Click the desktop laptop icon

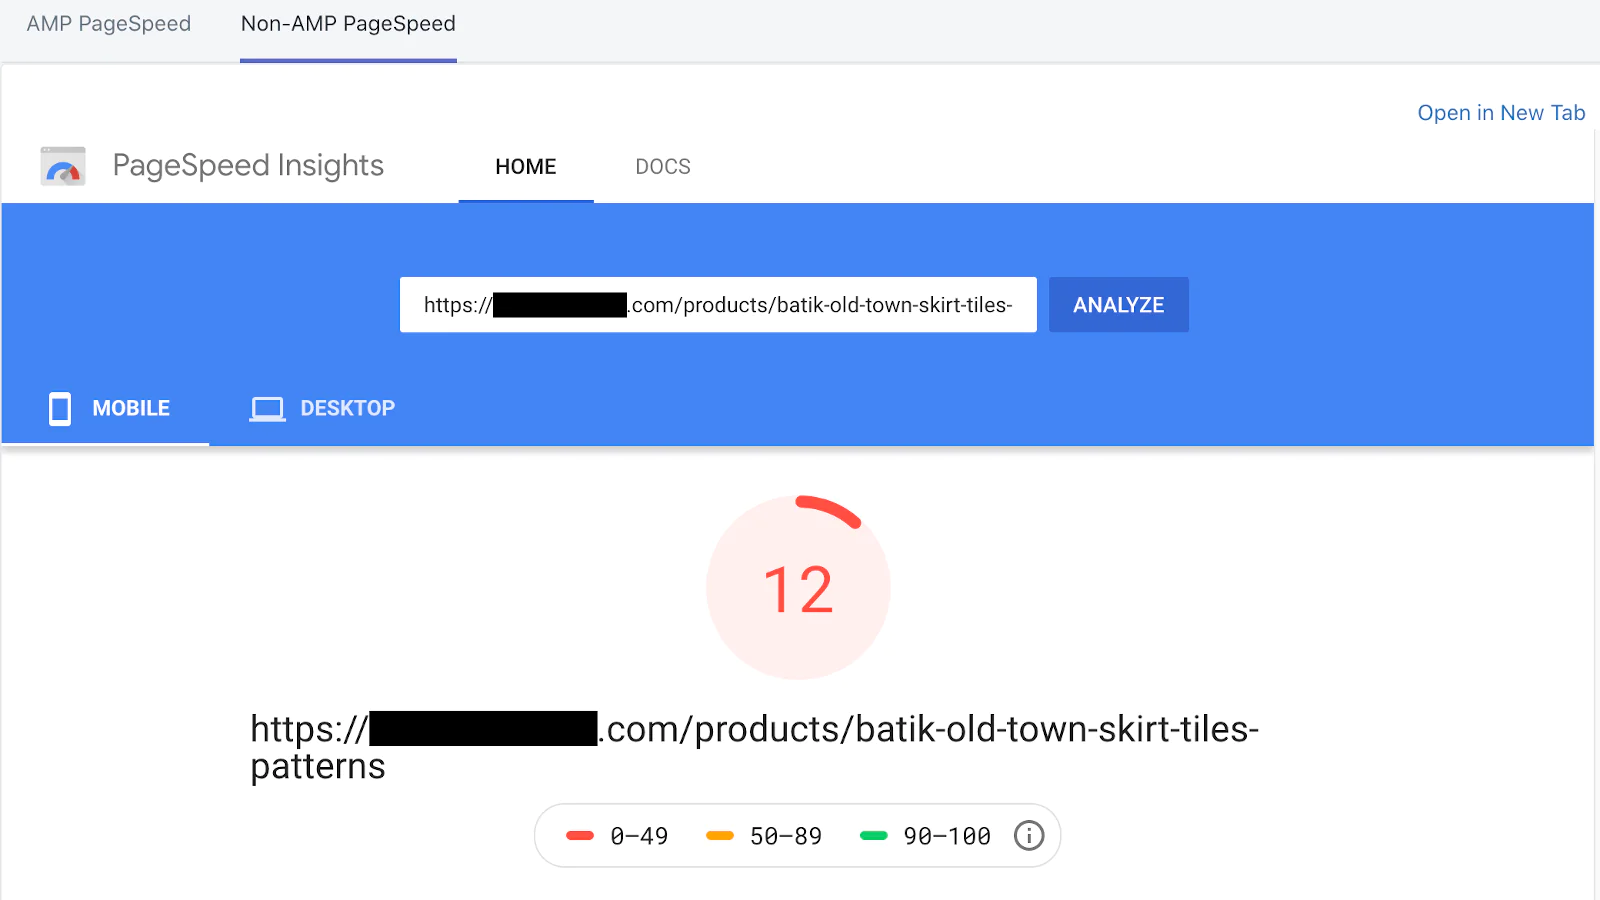tap(267, 409)
